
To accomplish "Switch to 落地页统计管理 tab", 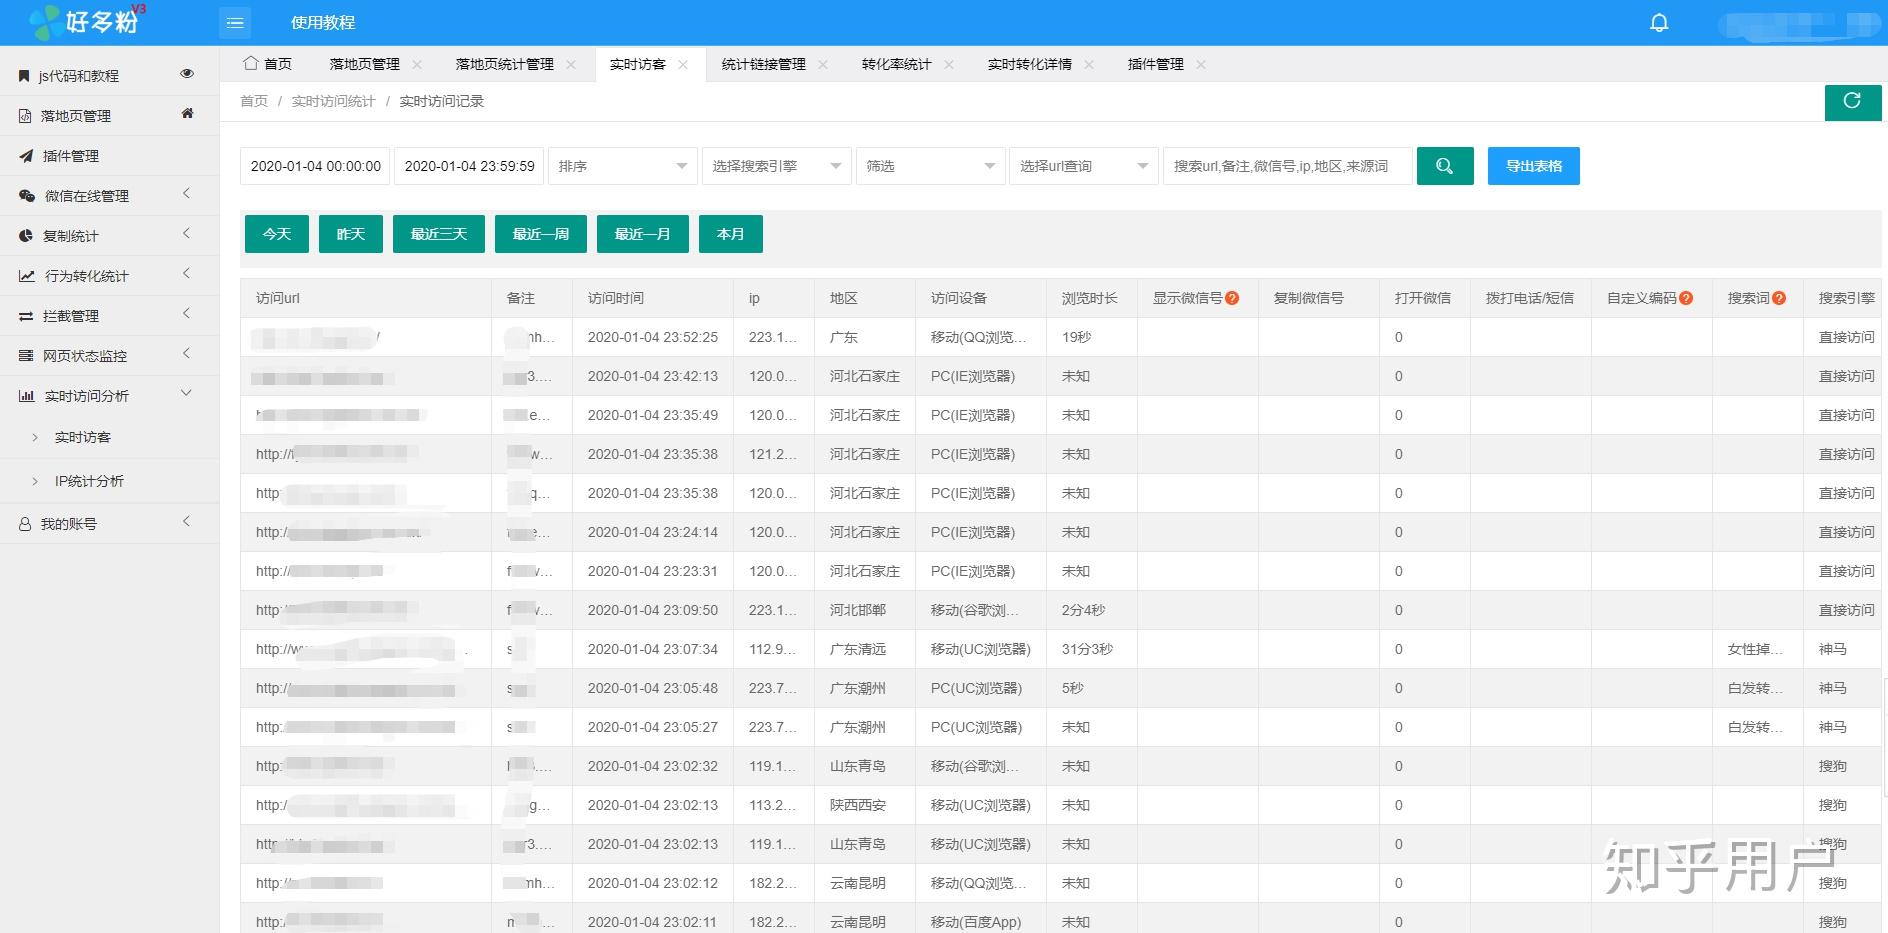I will [504, 64].
